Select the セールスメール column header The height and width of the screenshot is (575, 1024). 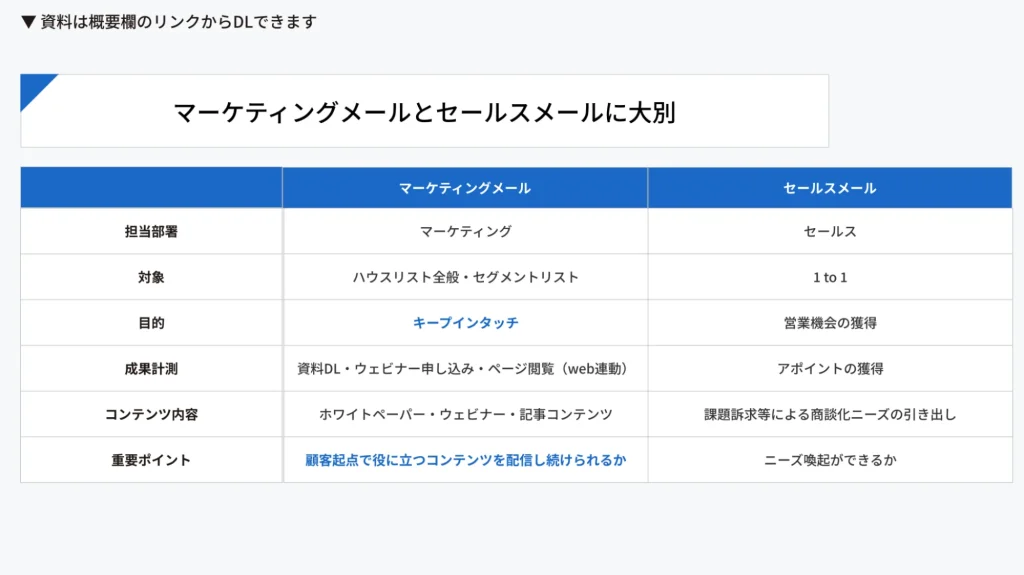829,188
